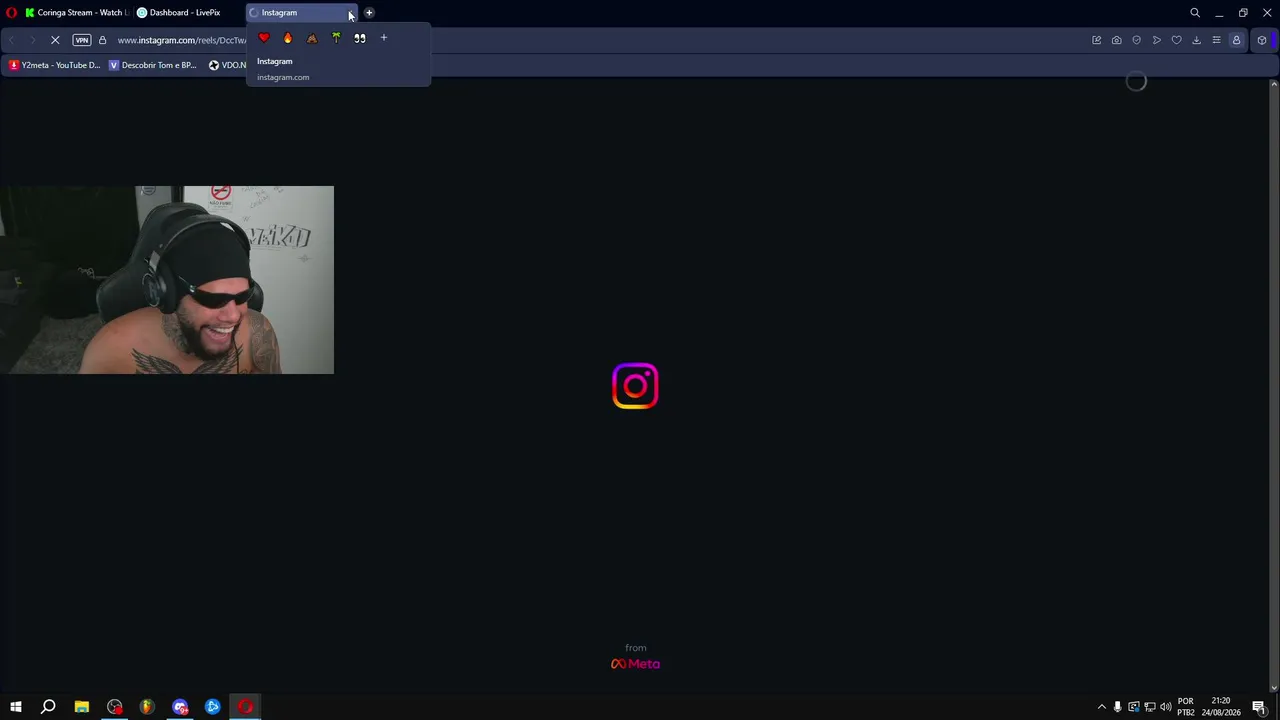Switch to the Dashboard - LivePix tab

click(x=185, y=13)
